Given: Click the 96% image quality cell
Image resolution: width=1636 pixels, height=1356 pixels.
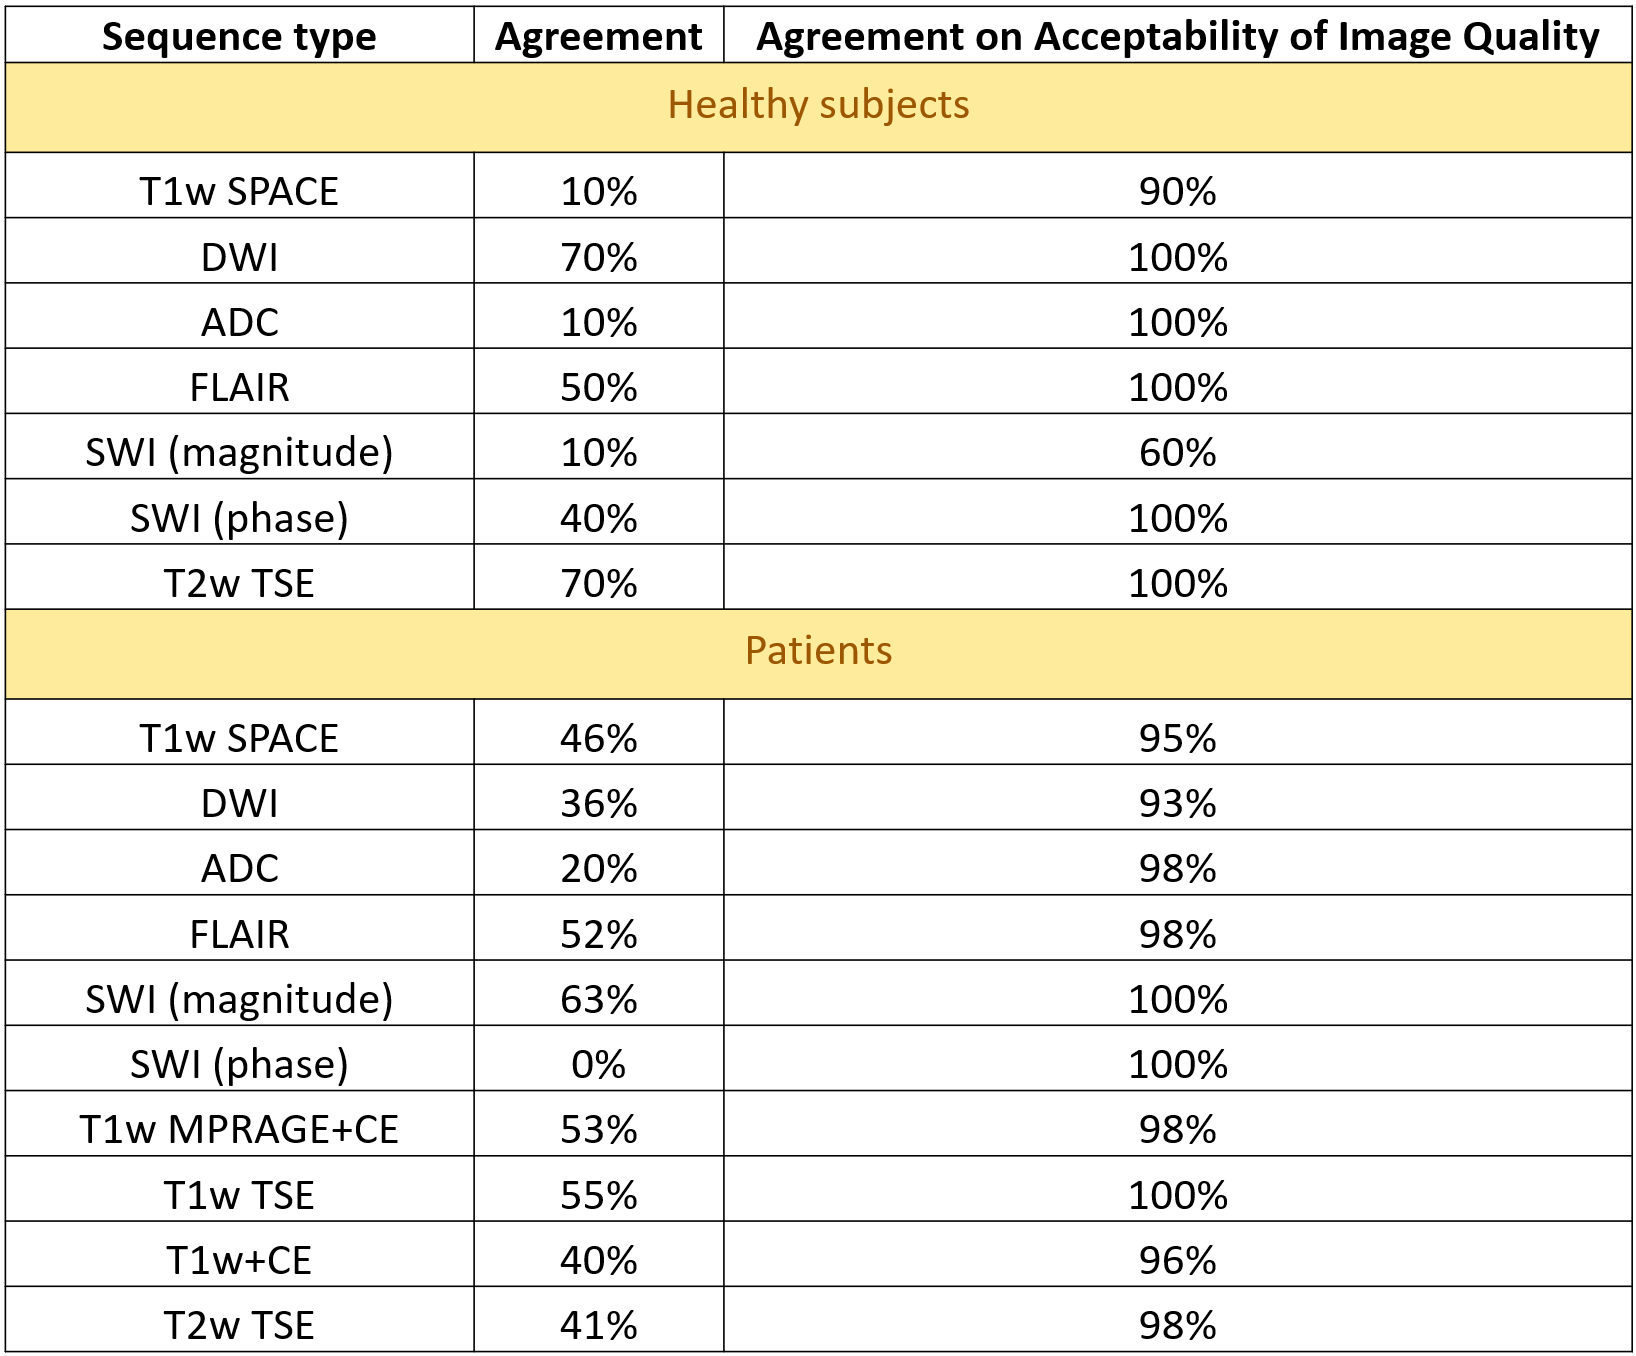Looking at the screenshot, I should coord(1177,1260).
